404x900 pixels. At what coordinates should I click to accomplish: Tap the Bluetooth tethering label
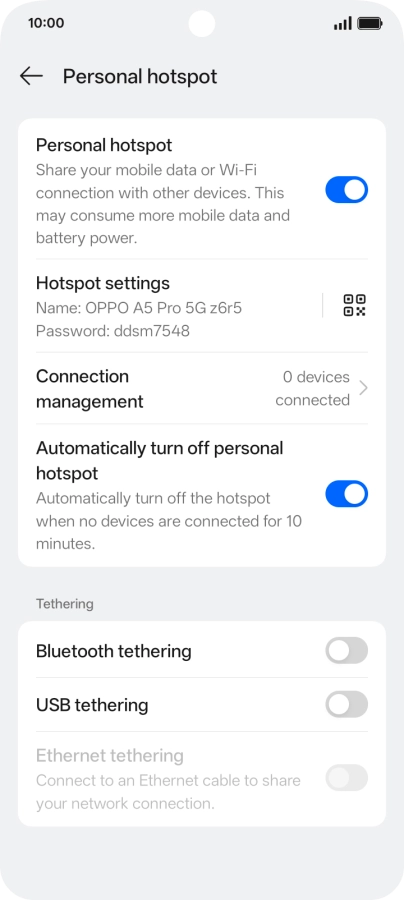114,651
